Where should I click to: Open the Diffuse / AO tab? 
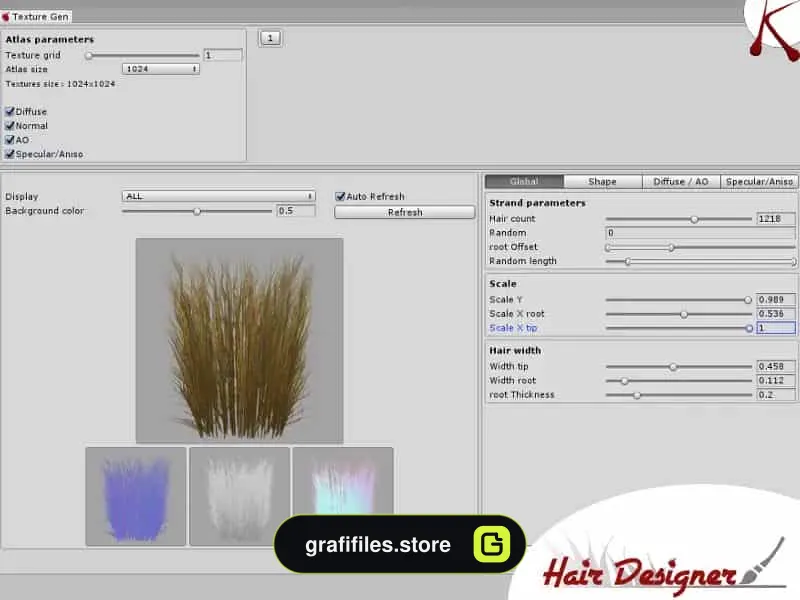[x=681, y=182]
